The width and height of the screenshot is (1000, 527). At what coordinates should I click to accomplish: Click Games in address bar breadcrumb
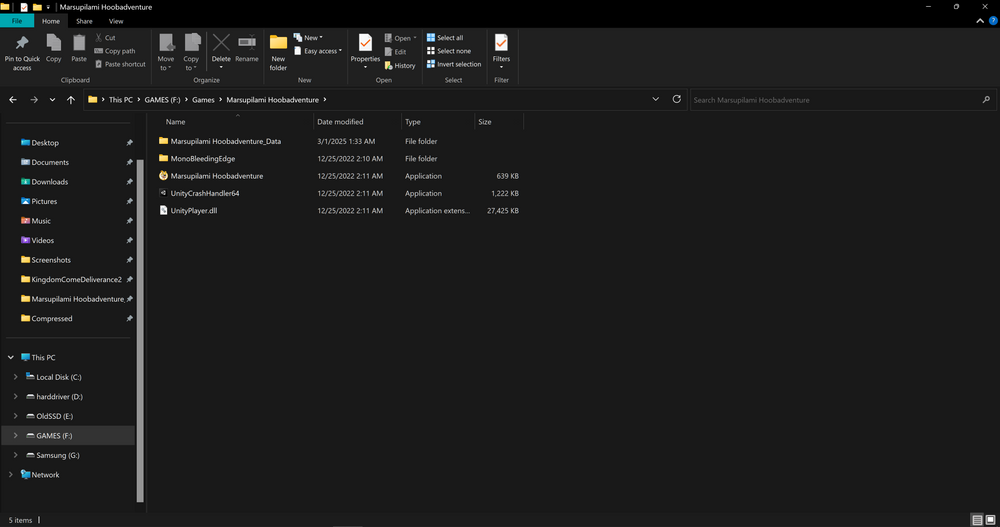tap(203, 100)
